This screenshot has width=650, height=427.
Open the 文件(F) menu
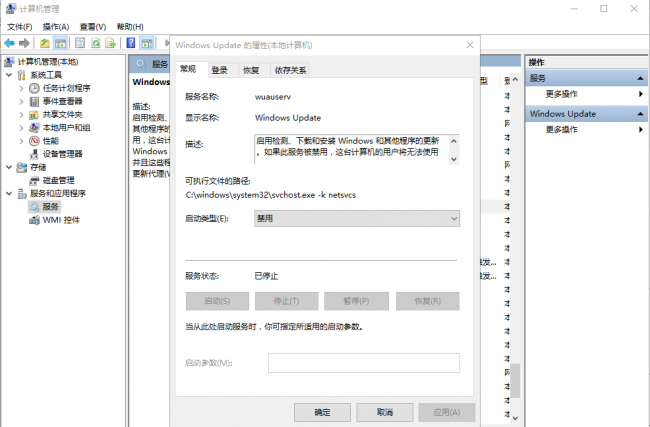click(x=19, y=27)
